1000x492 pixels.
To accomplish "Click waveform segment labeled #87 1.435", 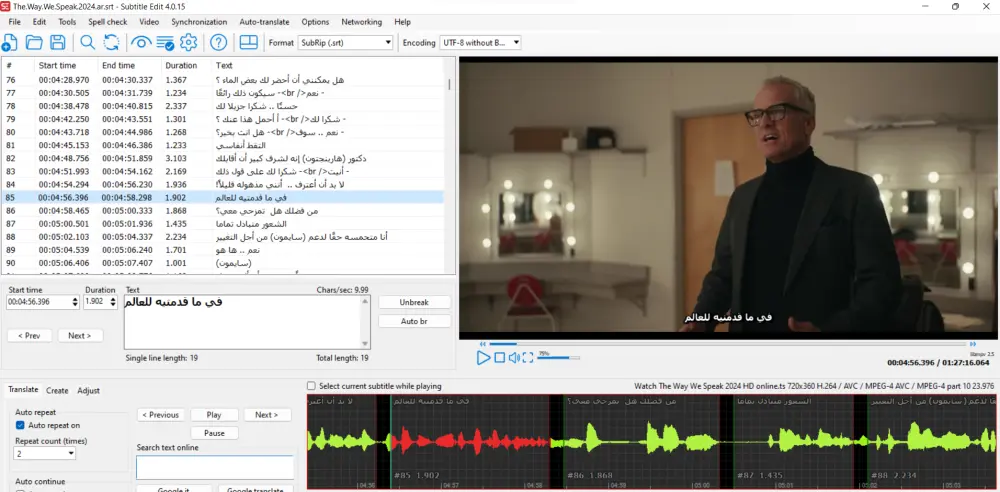I will [x=793, y=441].
